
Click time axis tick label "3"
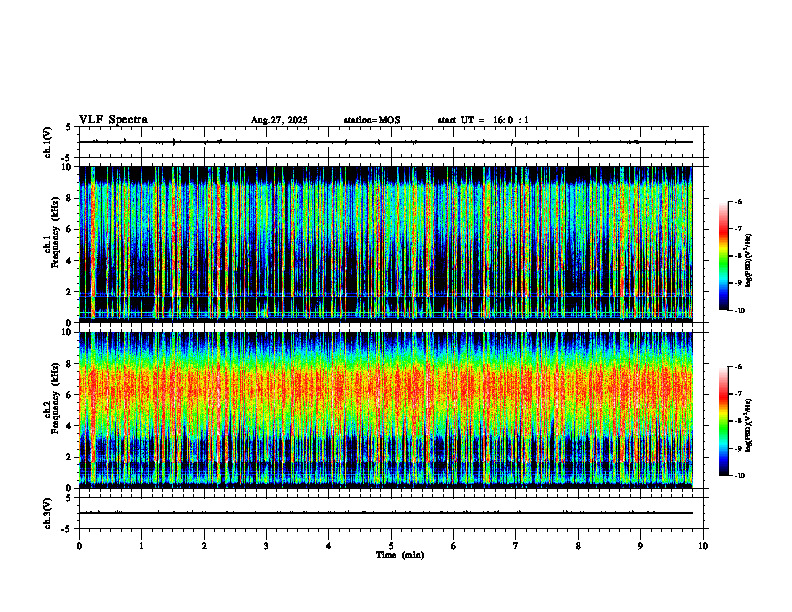pos(266,546)
